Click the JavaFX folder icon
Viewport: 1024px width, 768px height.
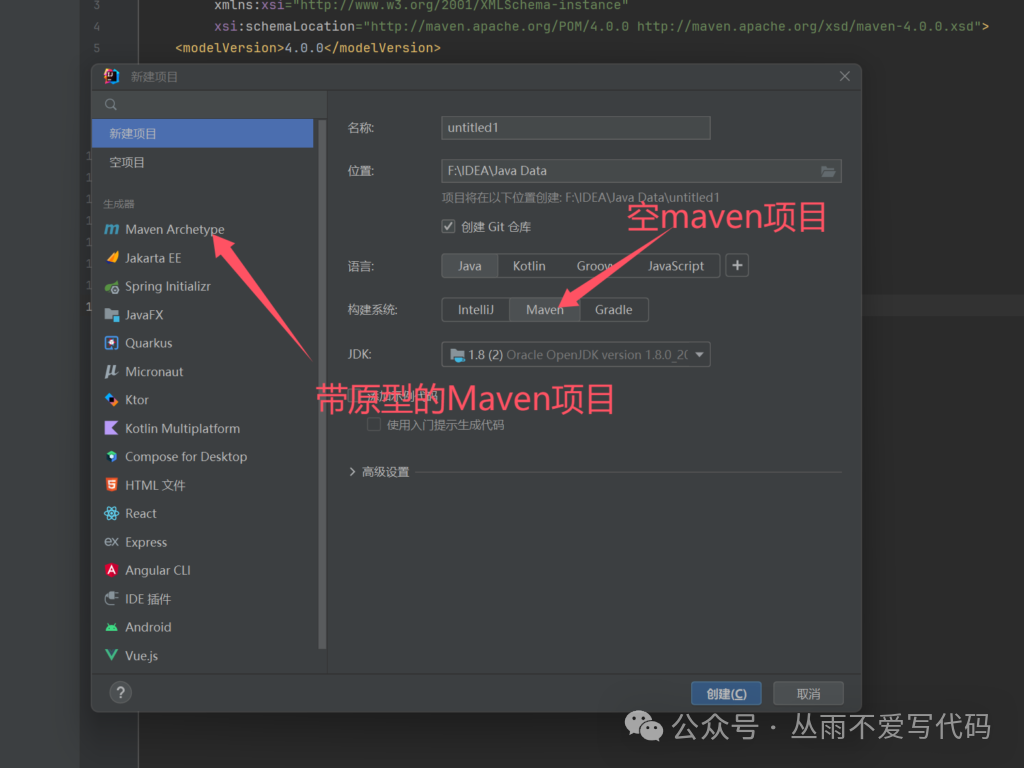pyautogui.click(x=112, y=315)
